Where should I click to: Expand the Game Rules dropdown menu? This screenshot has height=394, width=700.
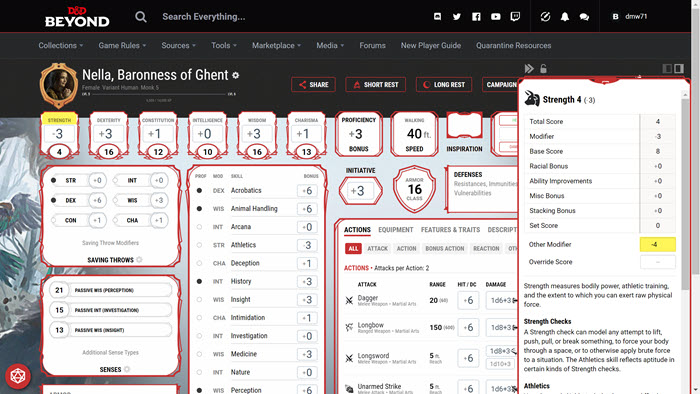click(x=122, y=46)
